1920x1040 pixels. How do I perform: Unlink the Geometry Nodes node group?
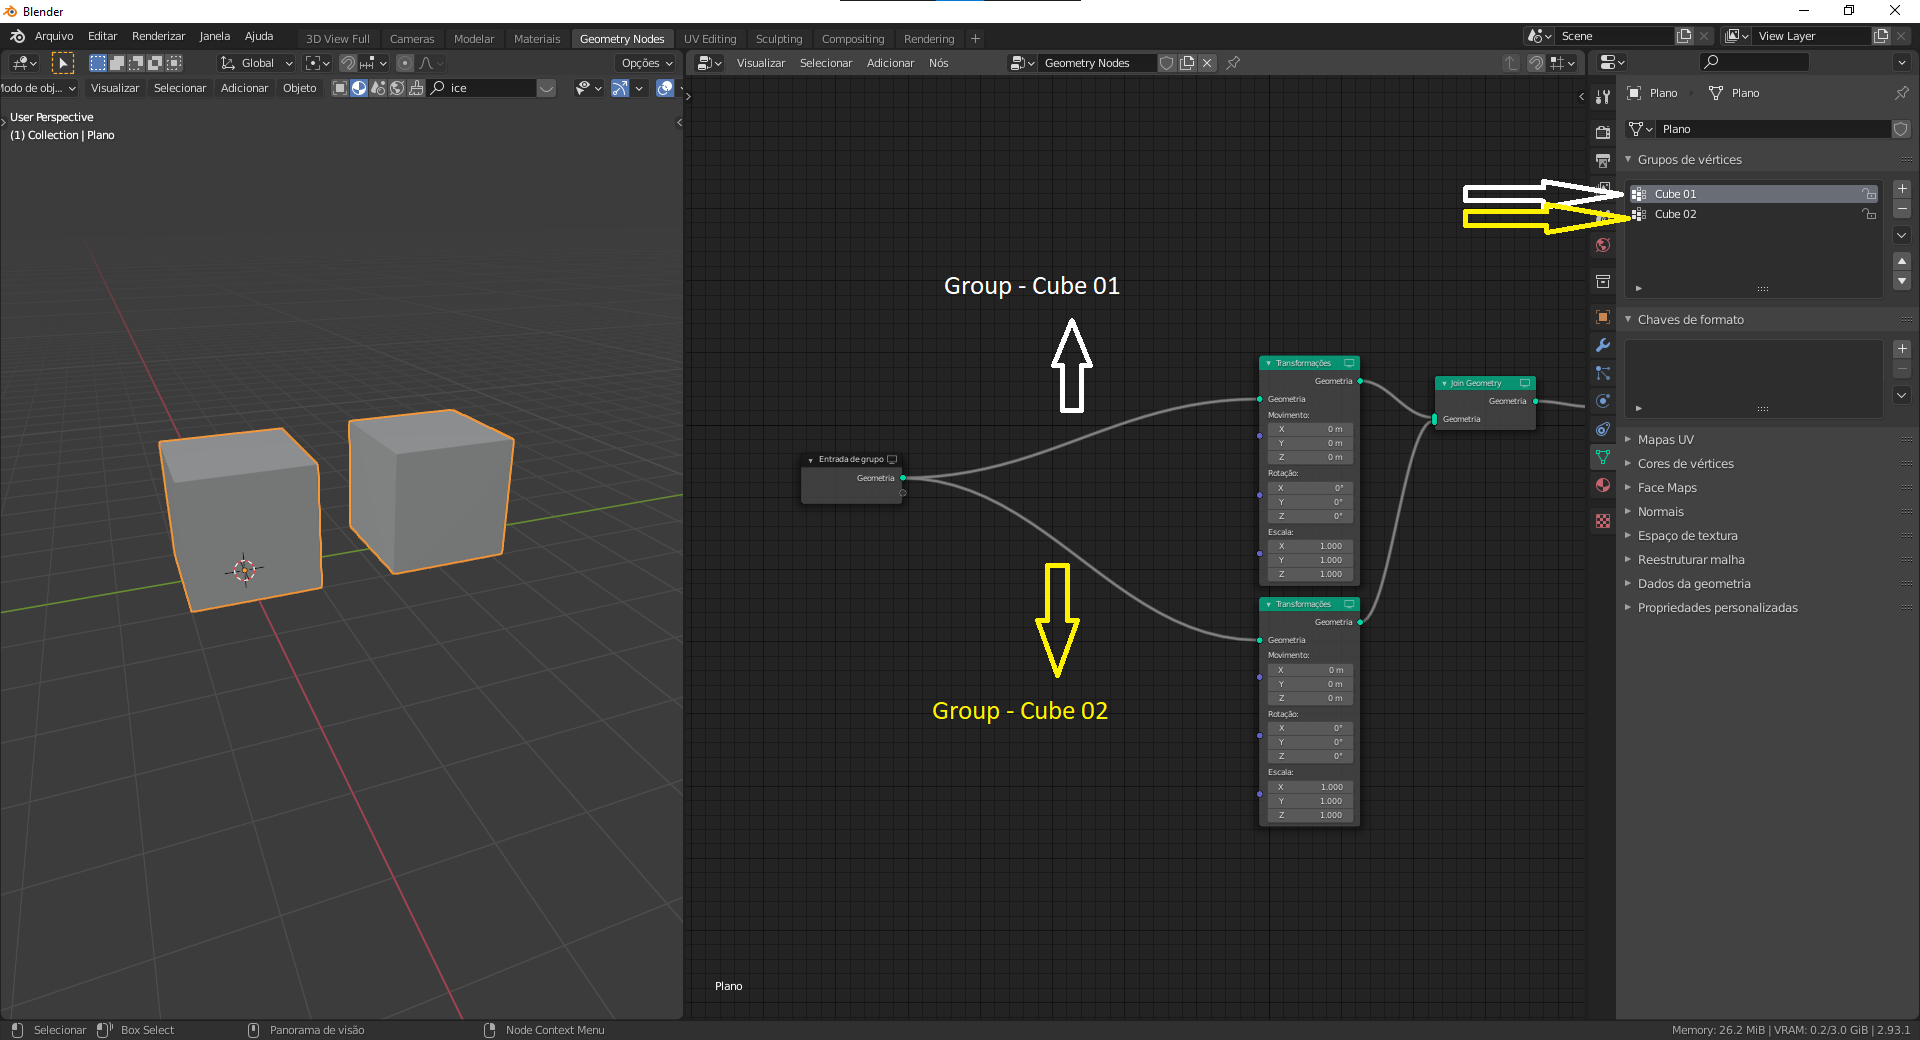pyautogui.click(x=1207, y=63)
